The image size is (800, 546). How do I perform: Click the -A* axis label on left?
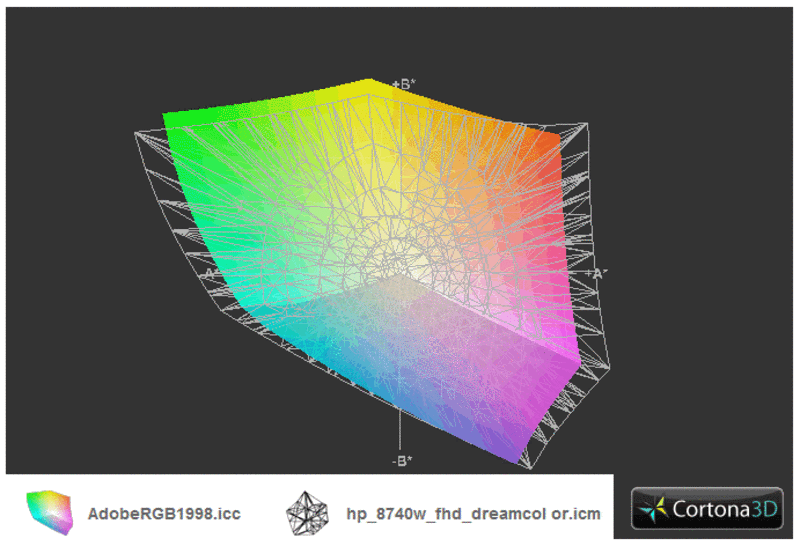coord(211,272)
